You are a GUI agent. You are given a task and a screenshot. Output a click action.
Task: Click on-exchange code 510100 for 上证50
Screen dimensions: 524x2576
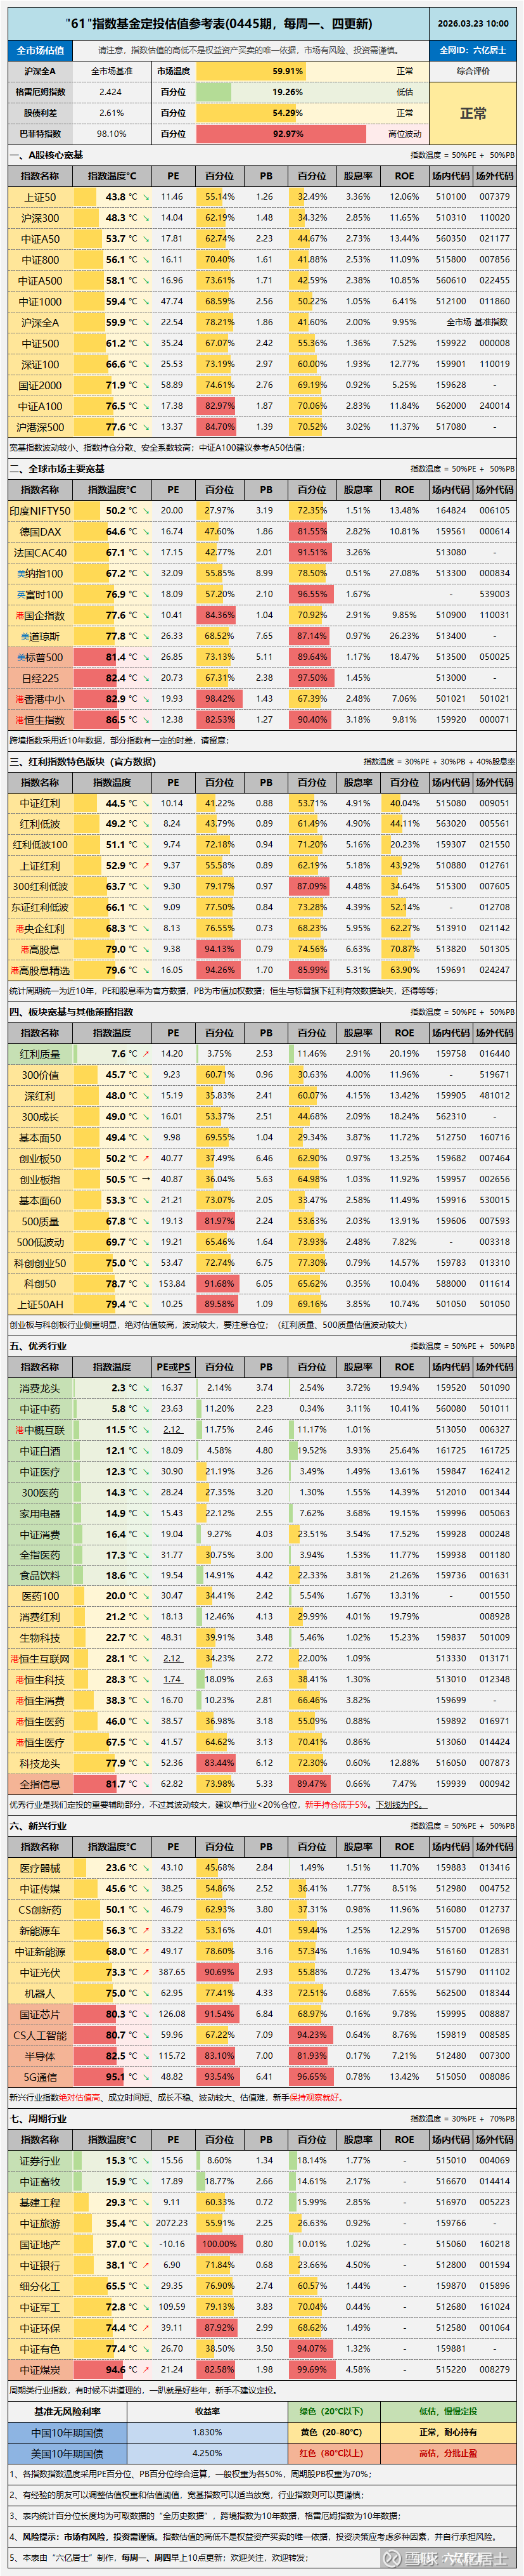click(450, 197)
